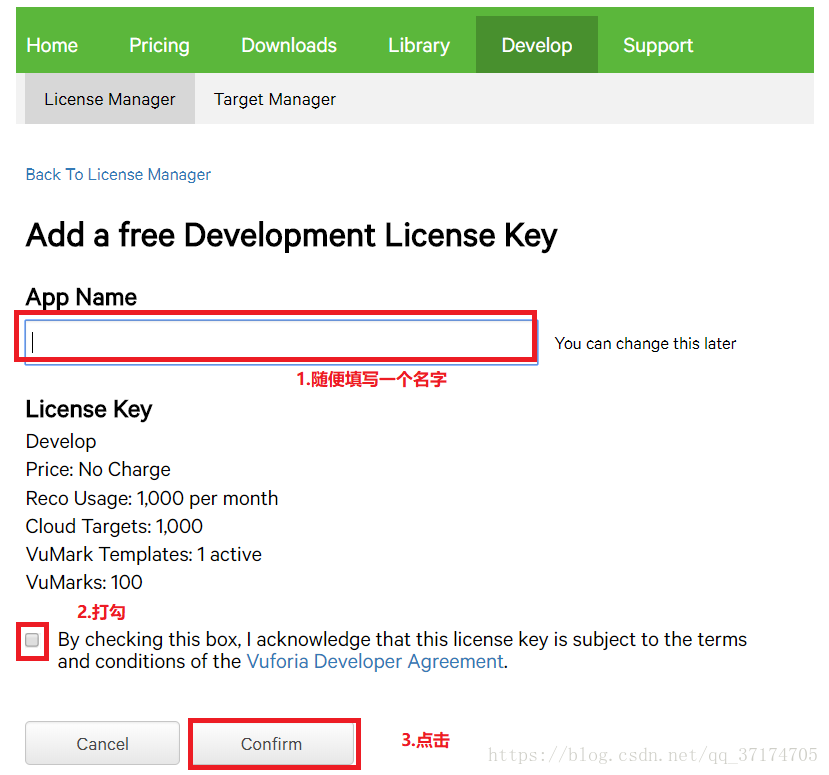The image size is (829, 775).
Task: Focus the App Name input field
Action: [x=281, y=342]
